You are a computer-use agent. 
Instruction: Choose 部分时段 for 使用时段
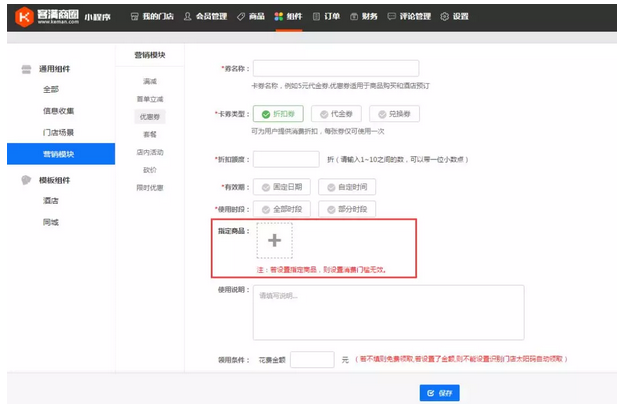(347, 209)
